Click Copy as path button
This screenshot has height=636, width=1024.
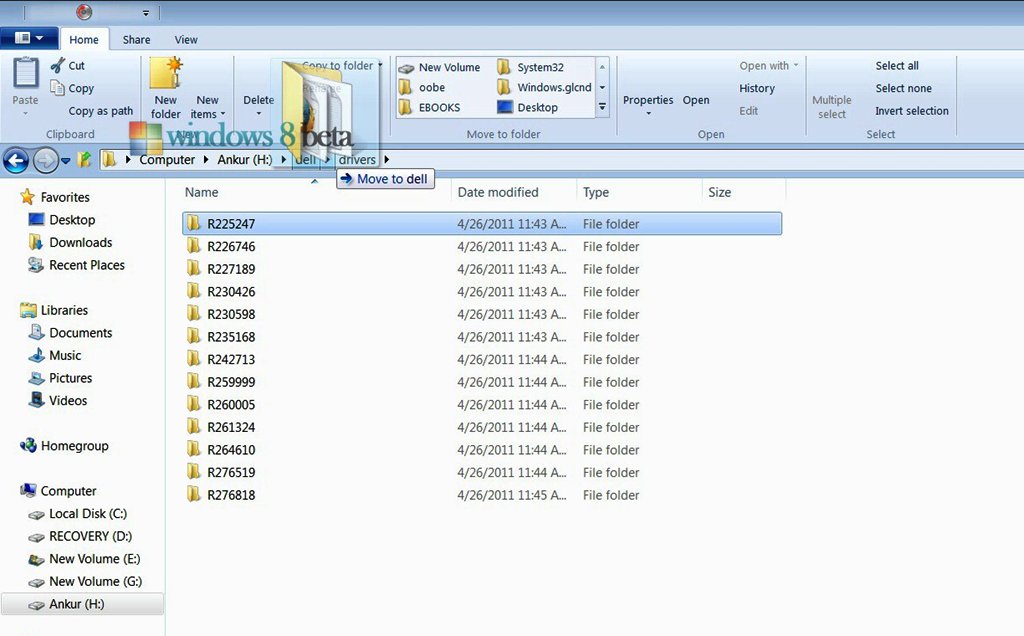100,111
